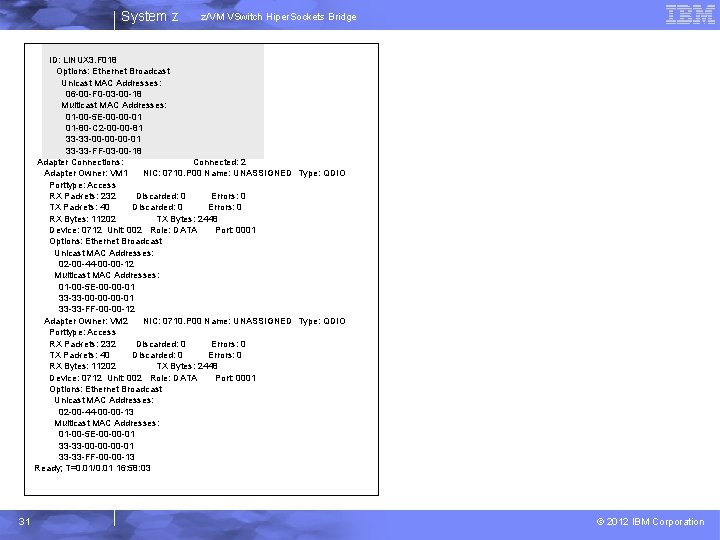Select 'Unicast MAC Addresses:' in the LINUX3 block
Viewport: 720px width, 540px height.
[x=111, y=83]
